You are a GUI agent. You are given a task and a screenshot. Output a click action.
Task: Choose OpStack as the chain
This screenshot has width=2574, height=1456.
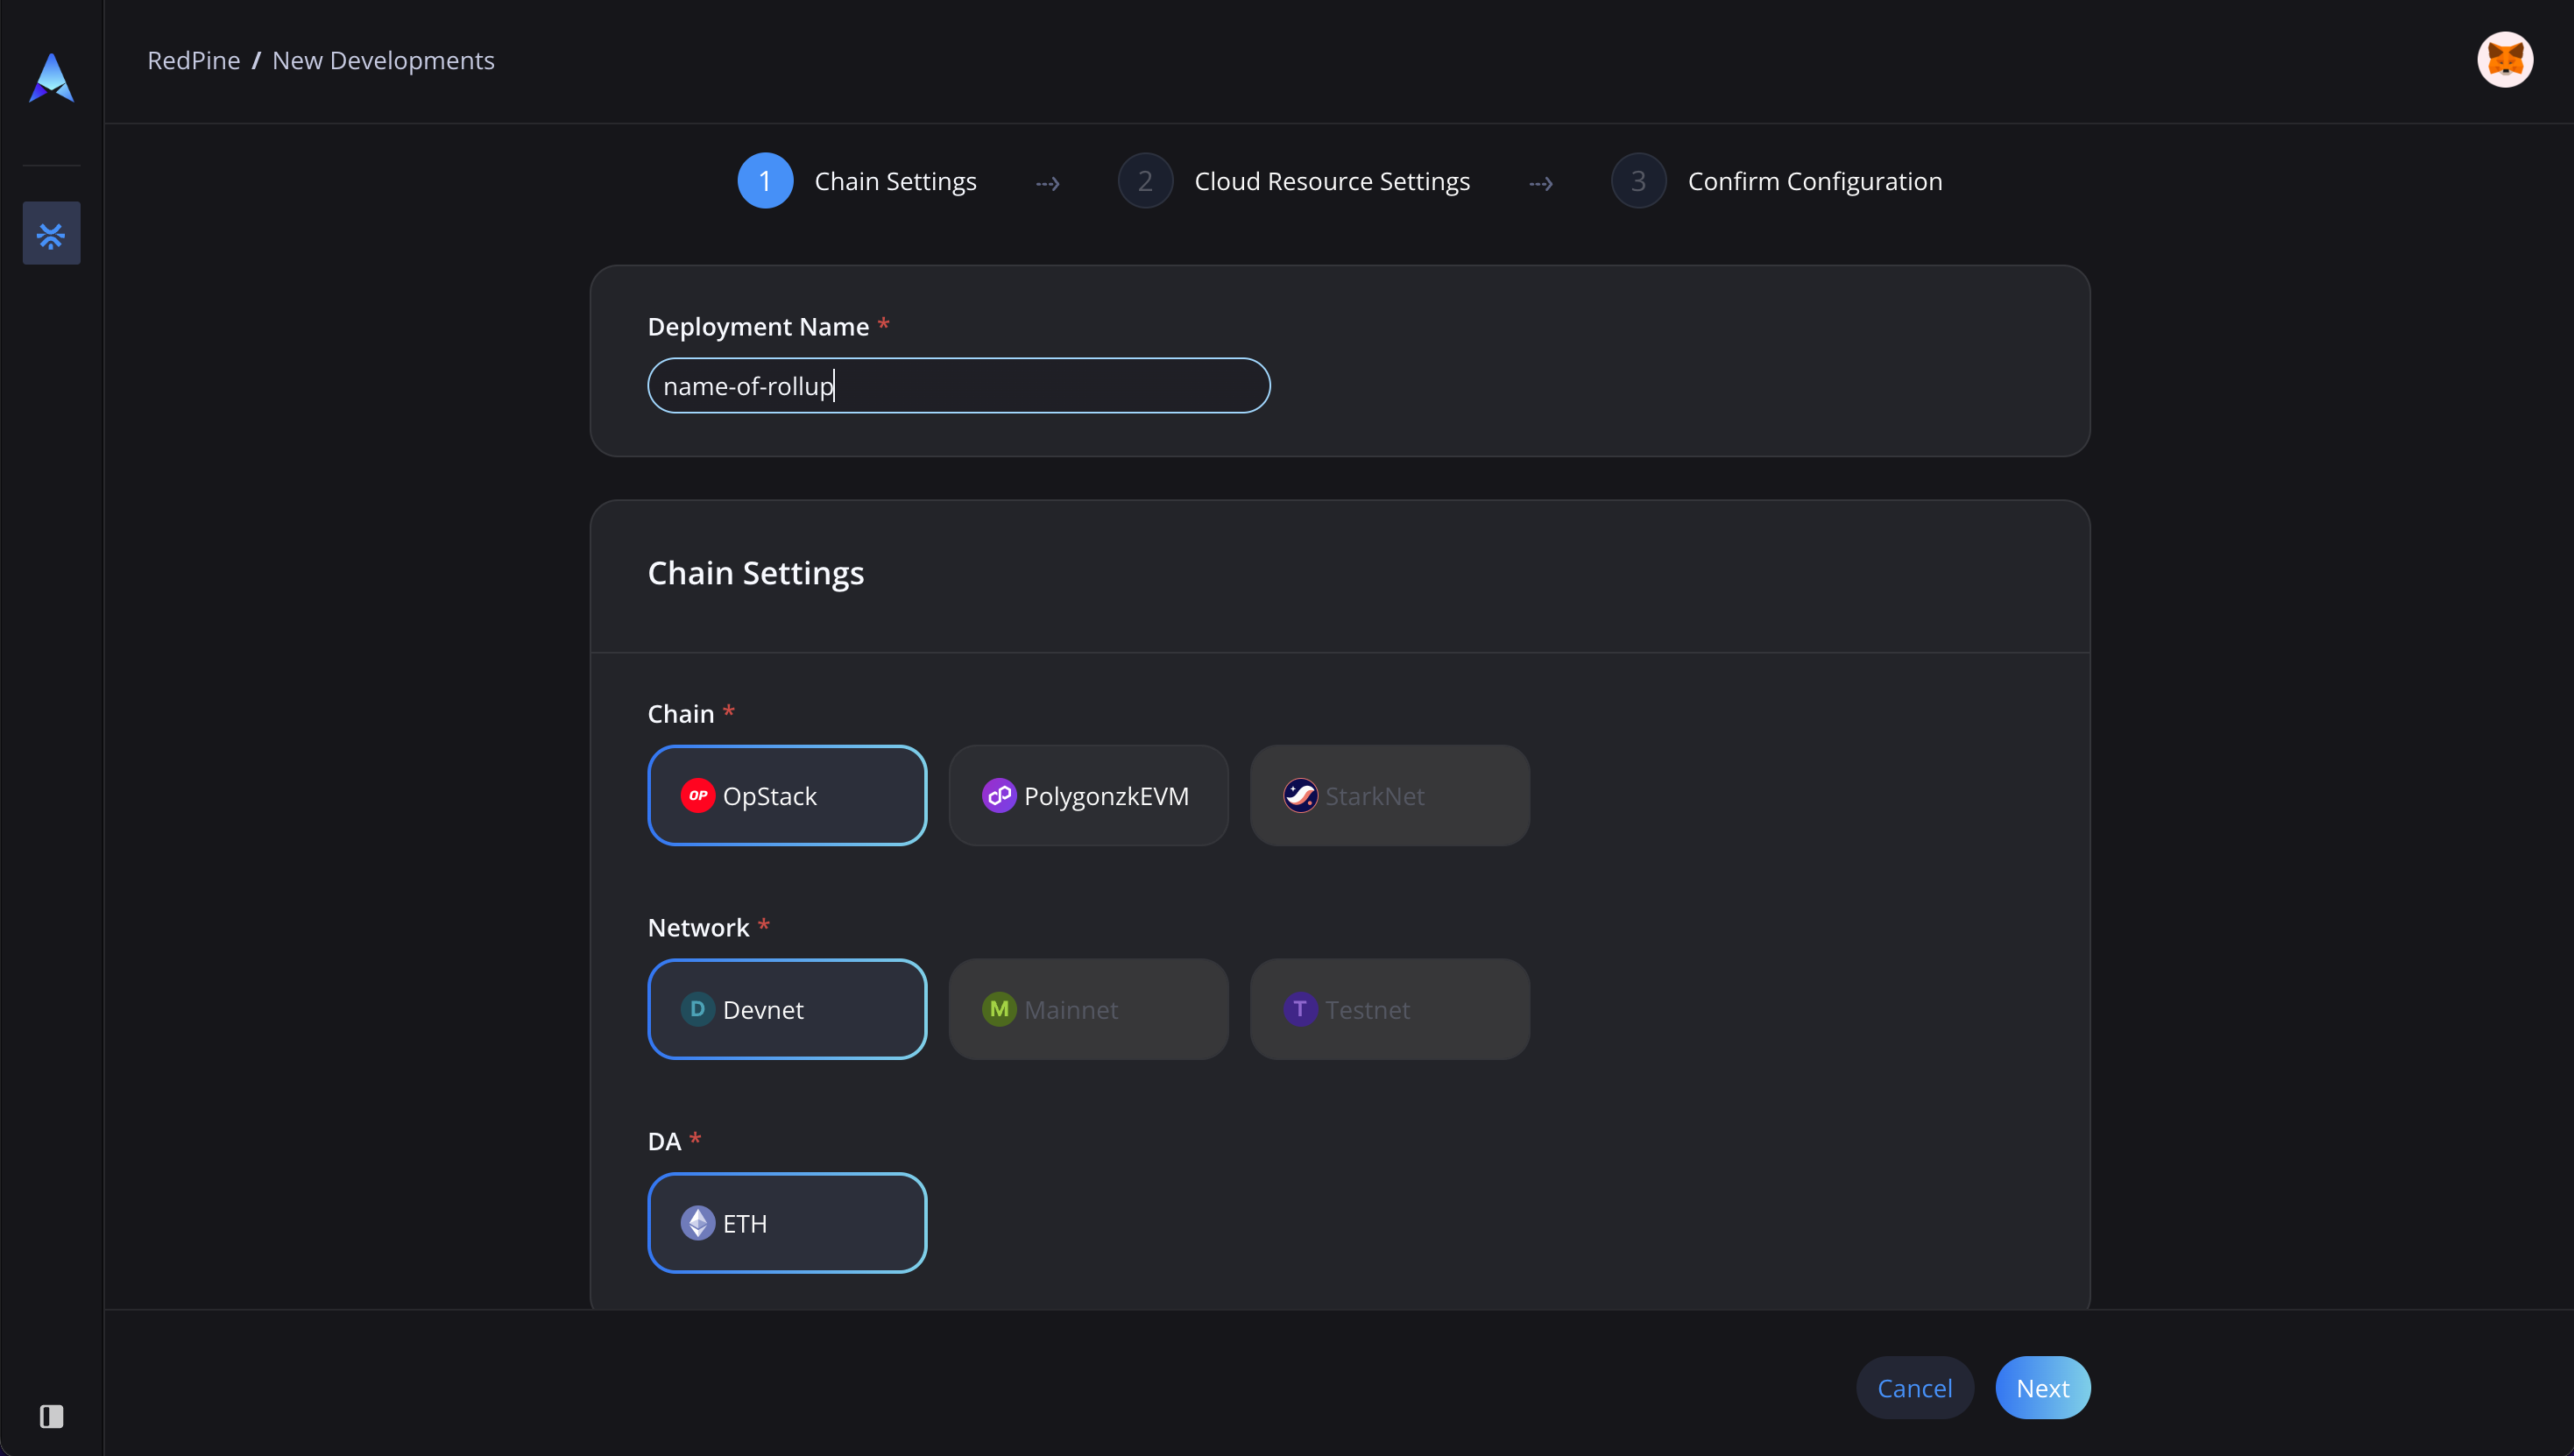pos(787,796)
